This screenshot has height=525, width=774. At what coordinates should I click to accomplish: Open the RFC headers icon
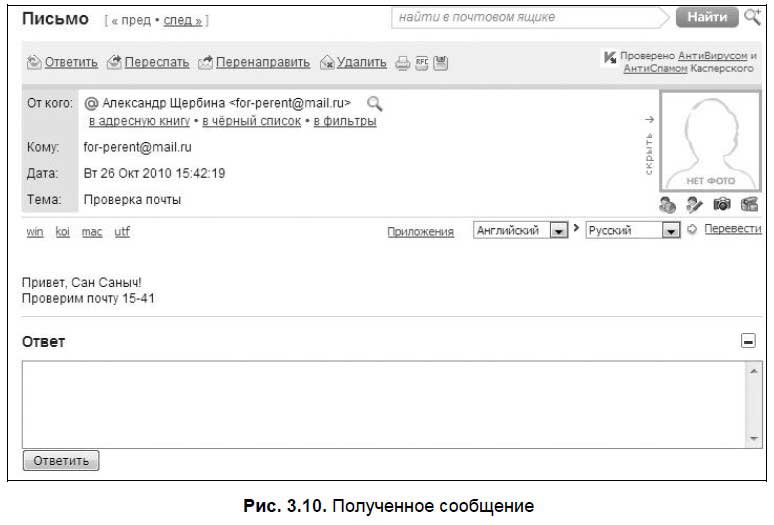(x=422, y=63)
